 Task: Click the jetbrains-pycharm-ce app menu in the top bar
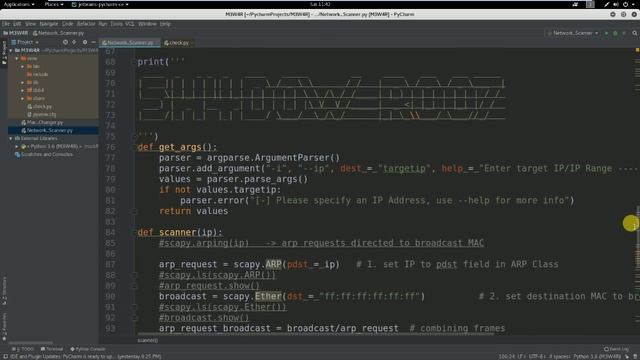[x=100, y=4]
